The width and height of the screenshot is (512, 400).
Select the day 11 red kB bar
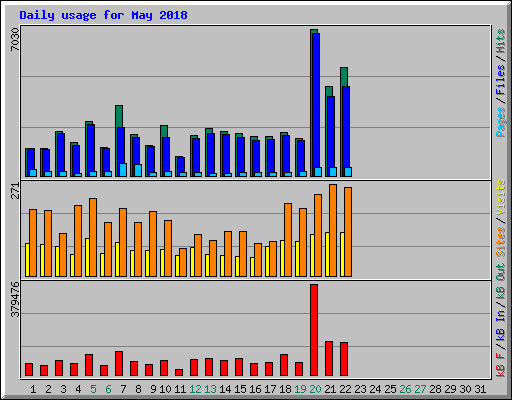(179, 372)
